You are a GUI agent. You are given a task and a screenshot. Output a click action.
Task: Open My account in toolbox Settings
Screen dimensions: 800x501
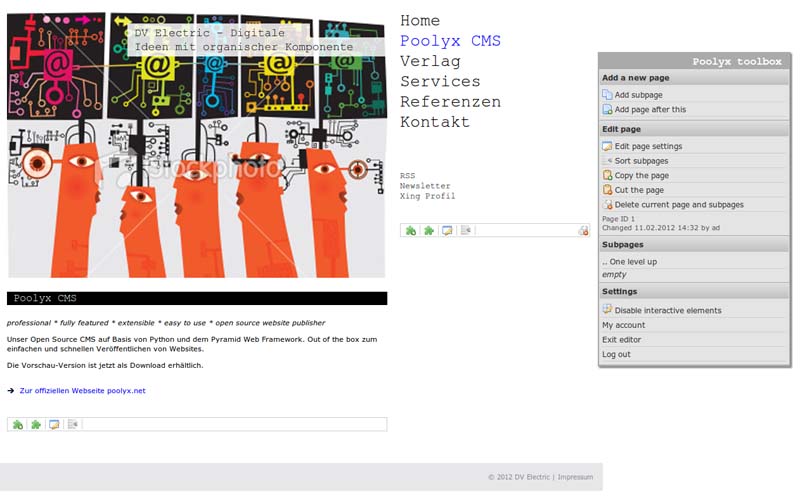pos(623,325)
